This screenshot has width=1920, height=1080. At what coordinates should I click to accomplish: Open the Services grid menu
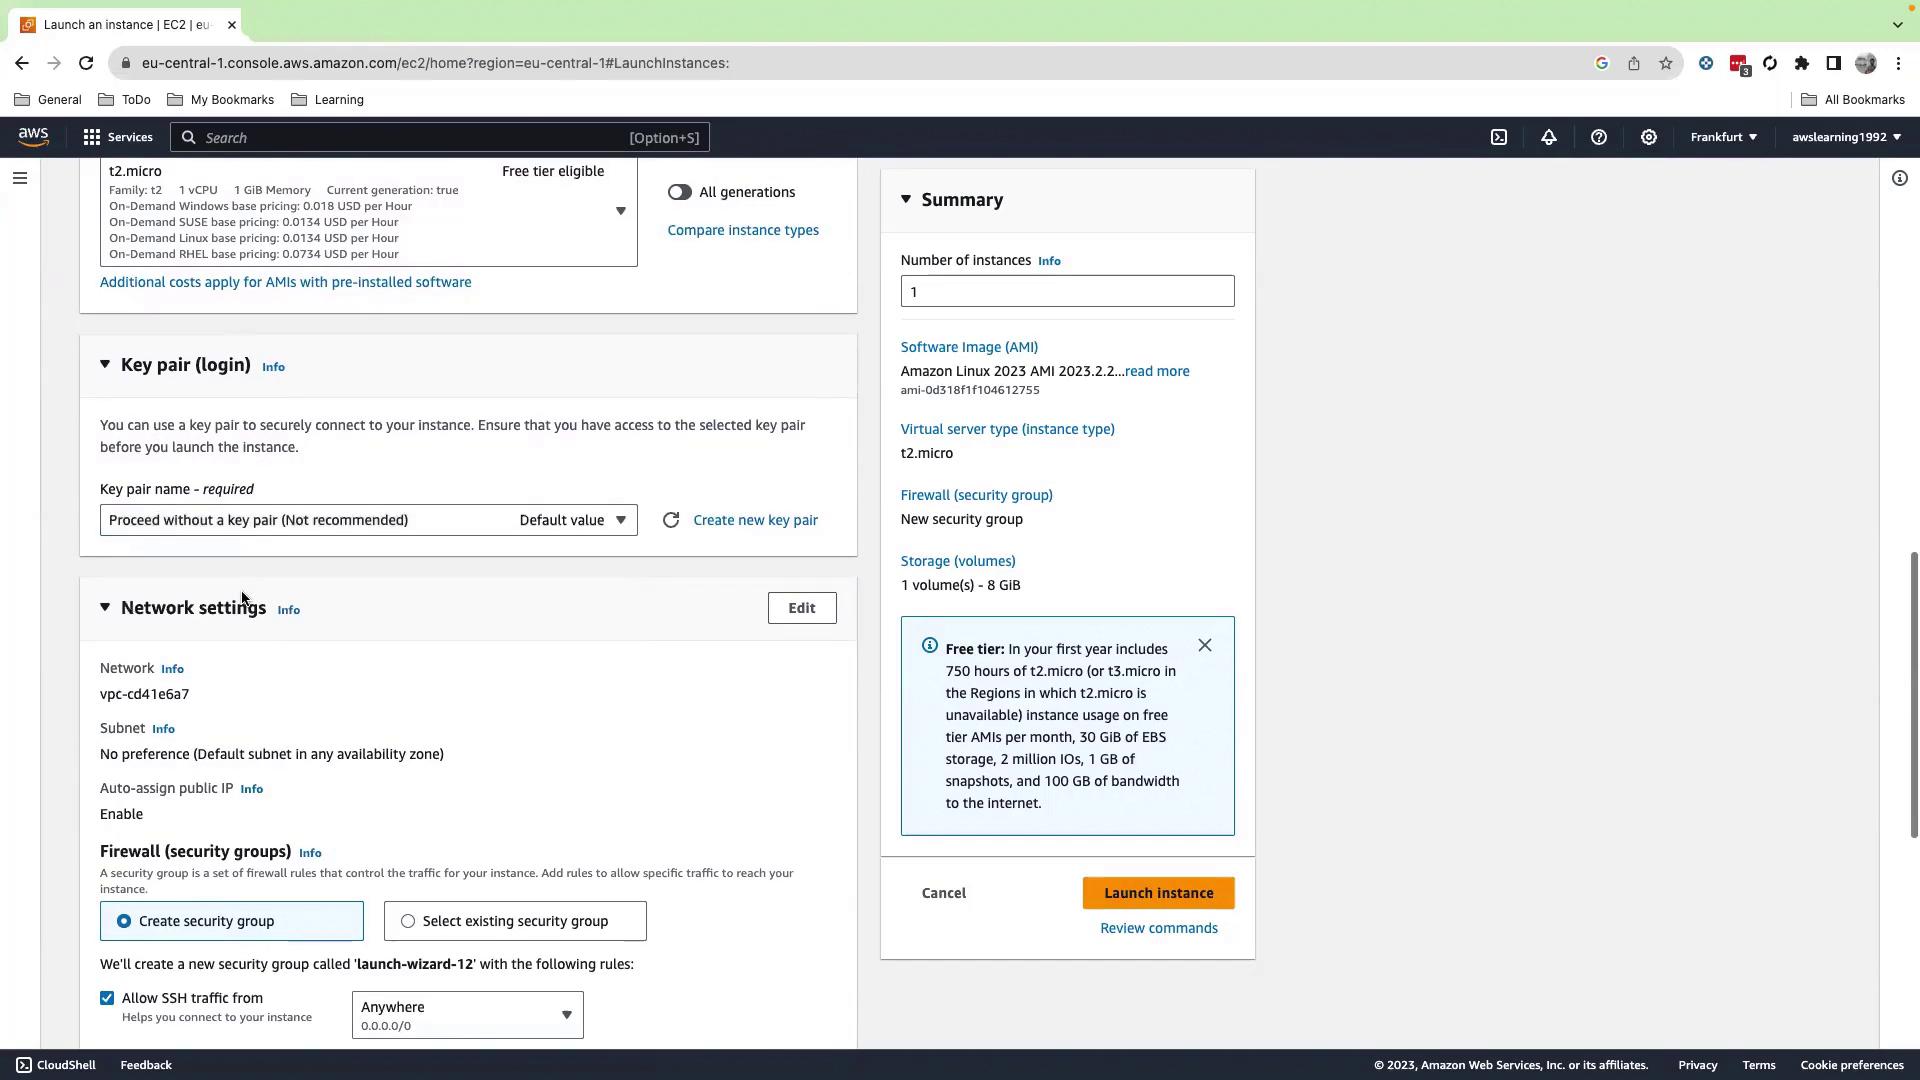pyautogui.click(x=117, y=137)
